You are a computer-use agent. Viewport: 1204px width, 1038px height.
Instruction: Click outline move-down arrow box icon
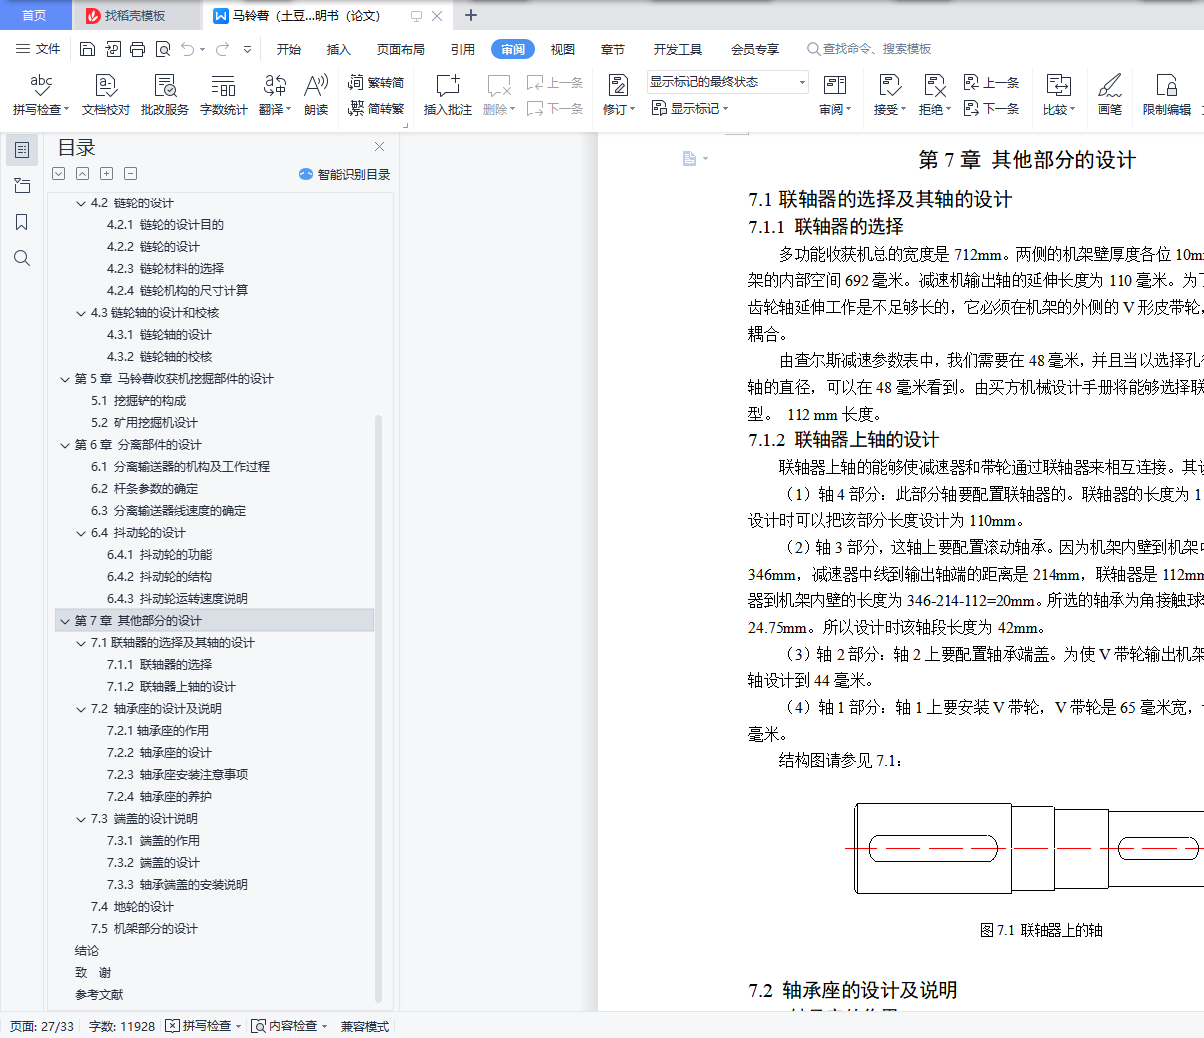(59, 174)
